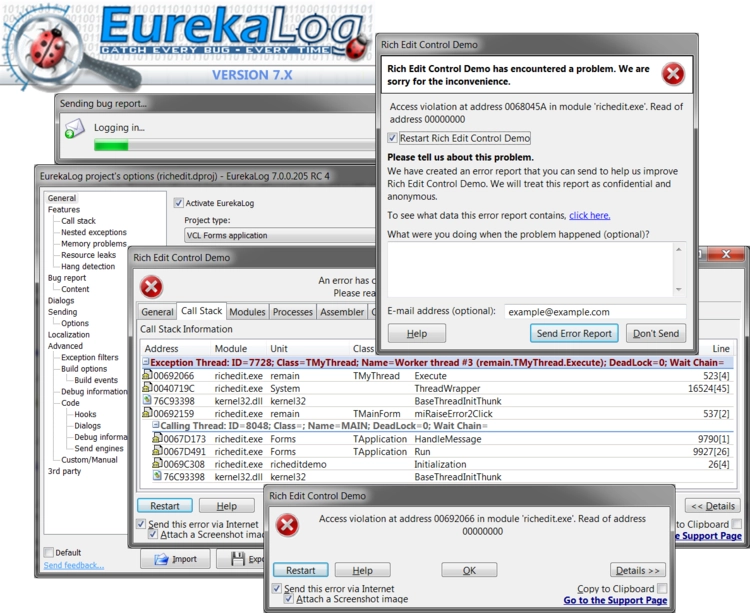
Task: Click error icon in bottom access violation dialog
Action: point(287,525)
